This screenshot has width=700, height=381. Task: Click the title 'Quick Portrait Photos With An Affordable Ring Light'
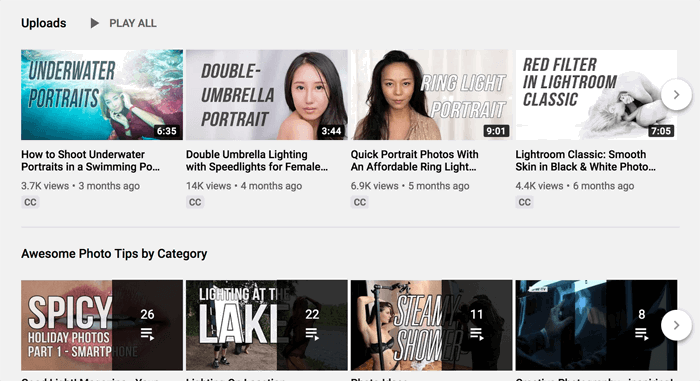[414, 160]
